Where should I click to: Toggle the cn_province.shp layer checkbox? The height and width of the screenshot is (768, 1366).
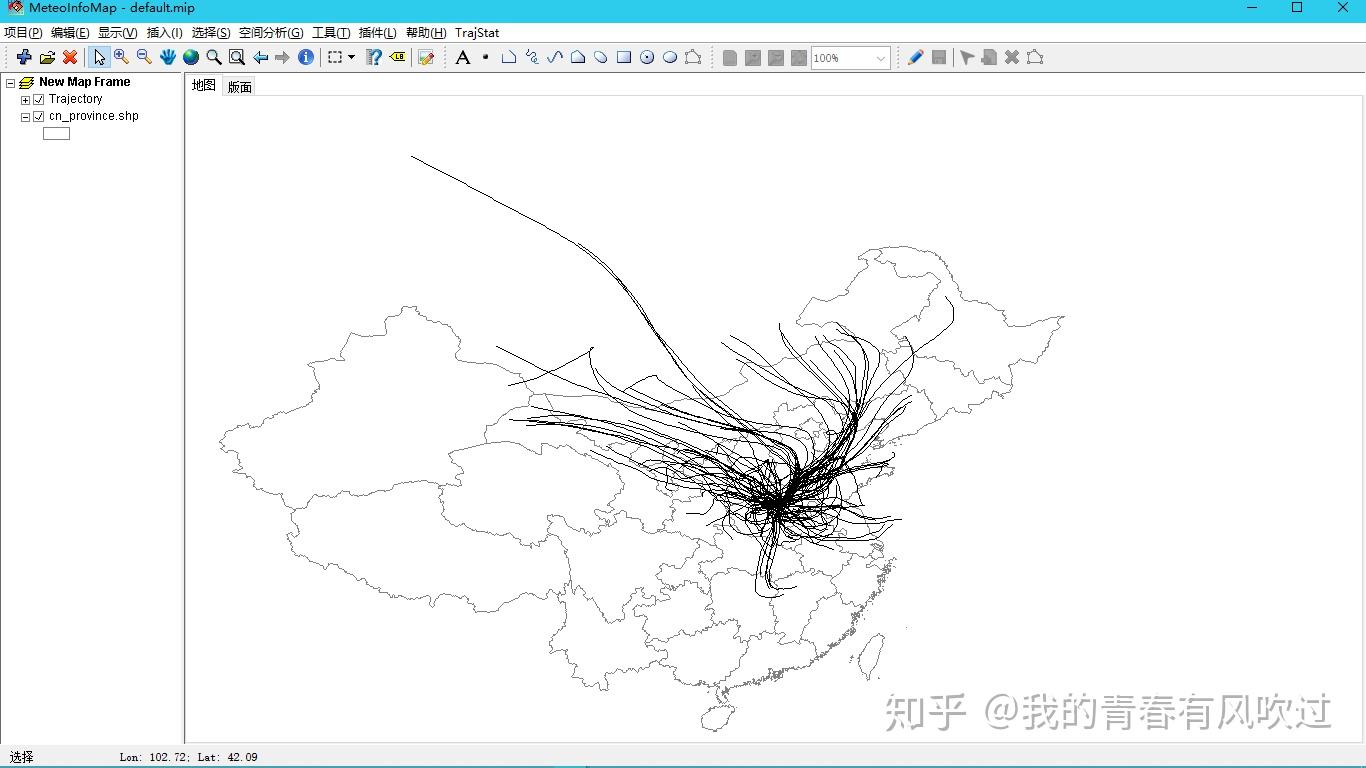pyautogui.click(x=39, y=117)
